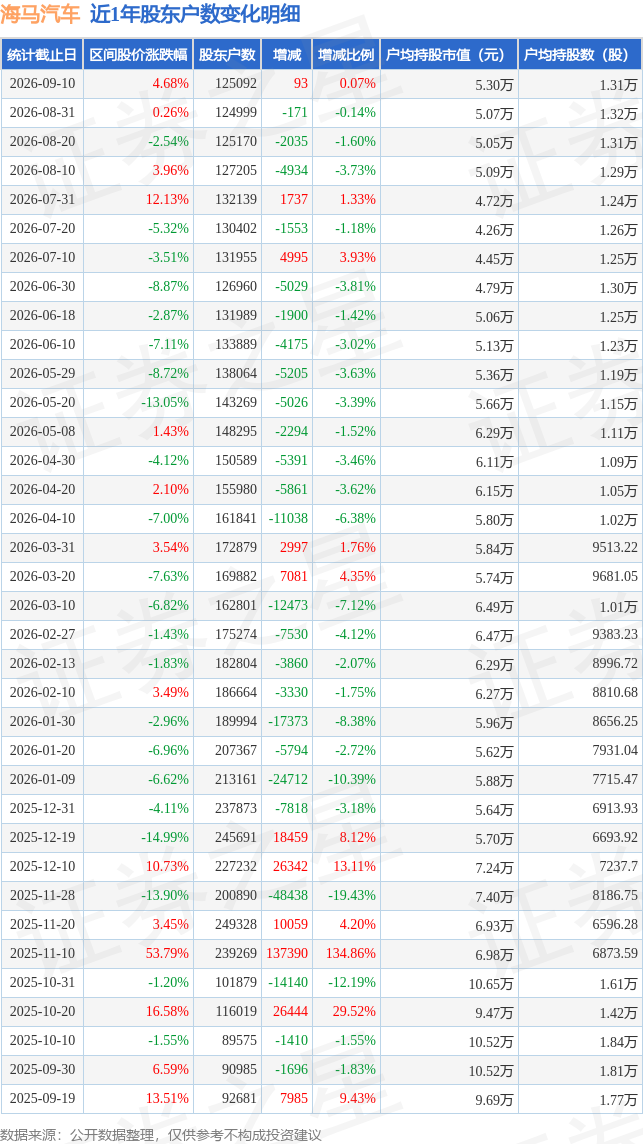Click the 户均持股市值（元） column header

point(448,55)
